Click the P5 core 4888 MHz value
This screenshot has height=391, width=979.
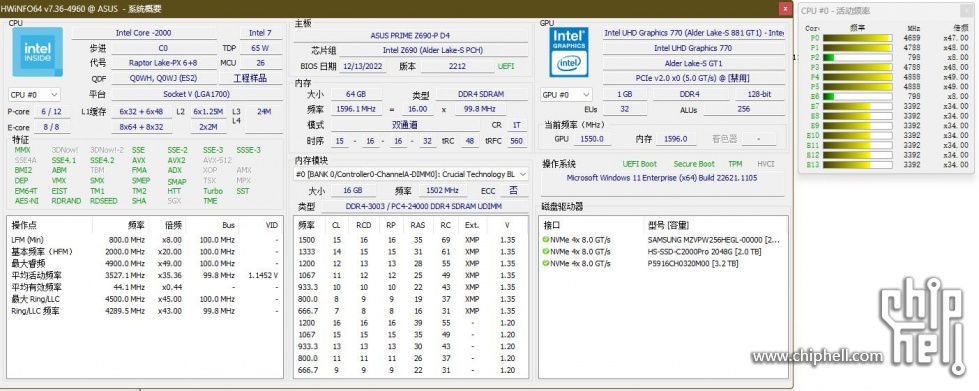(912, 86)
